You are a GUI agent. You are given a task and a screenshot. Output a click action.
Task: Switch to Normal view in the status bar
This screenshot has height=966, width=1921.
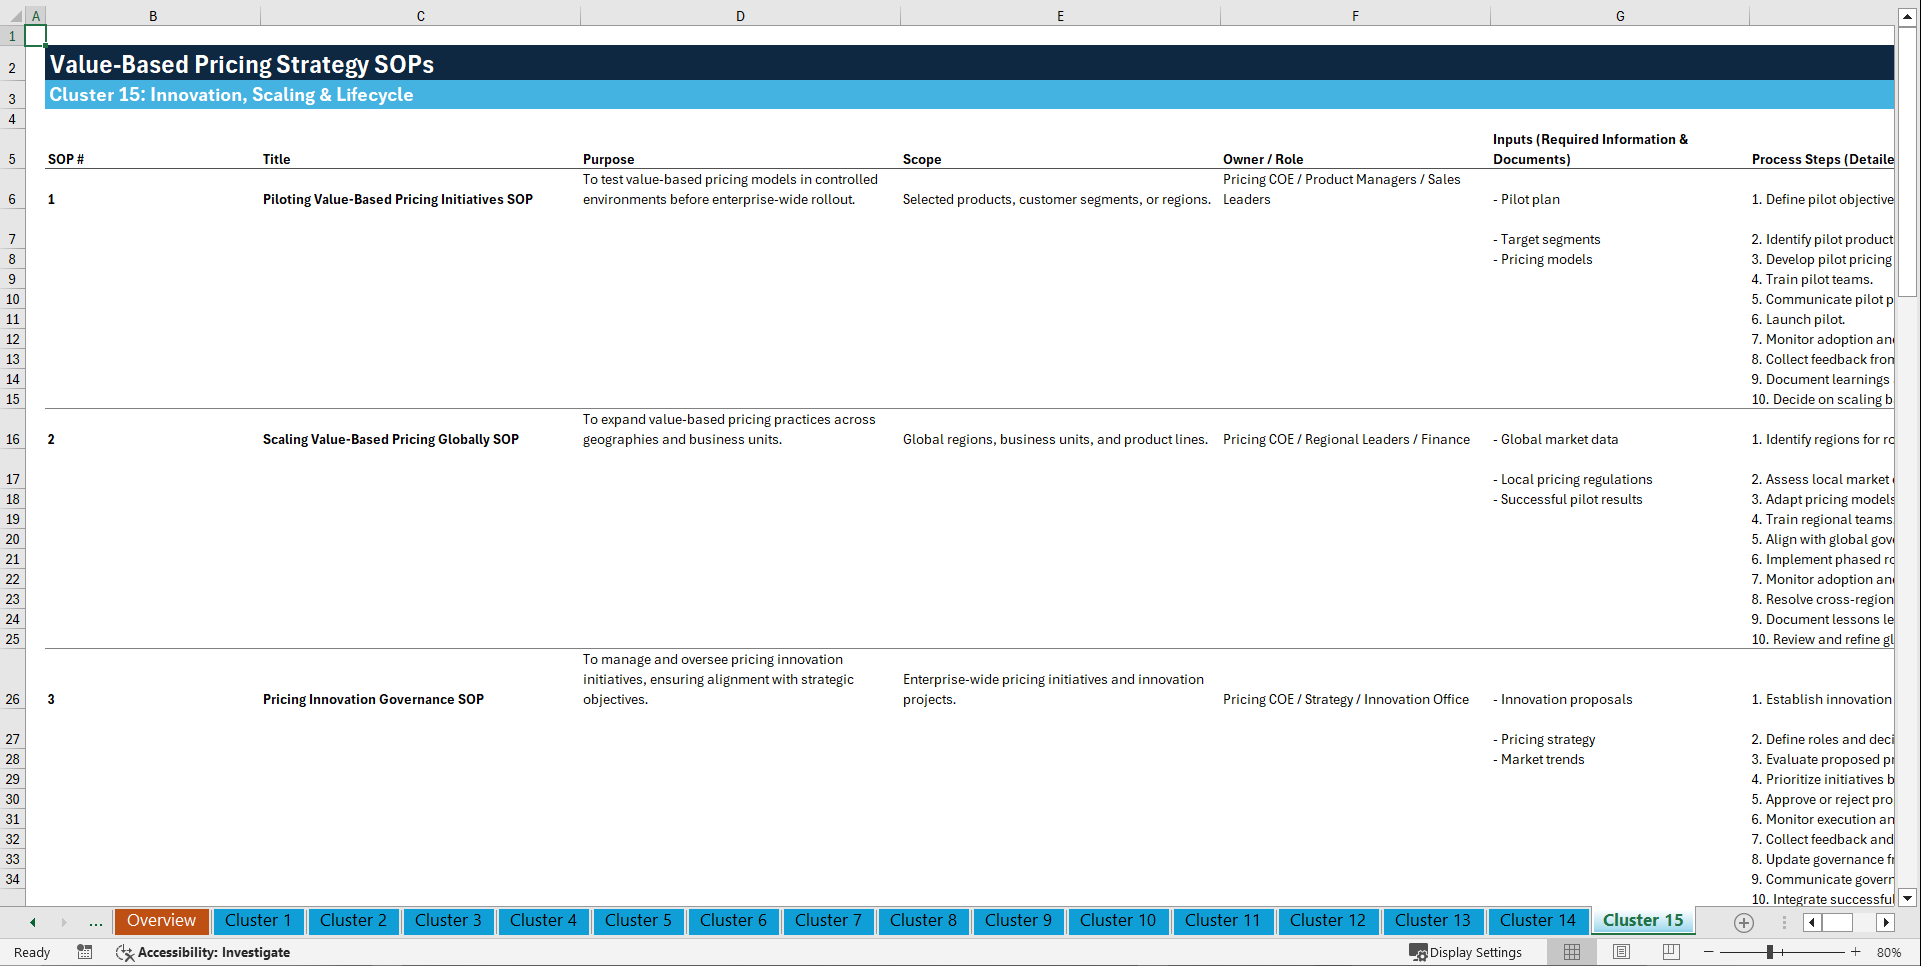1571,952
